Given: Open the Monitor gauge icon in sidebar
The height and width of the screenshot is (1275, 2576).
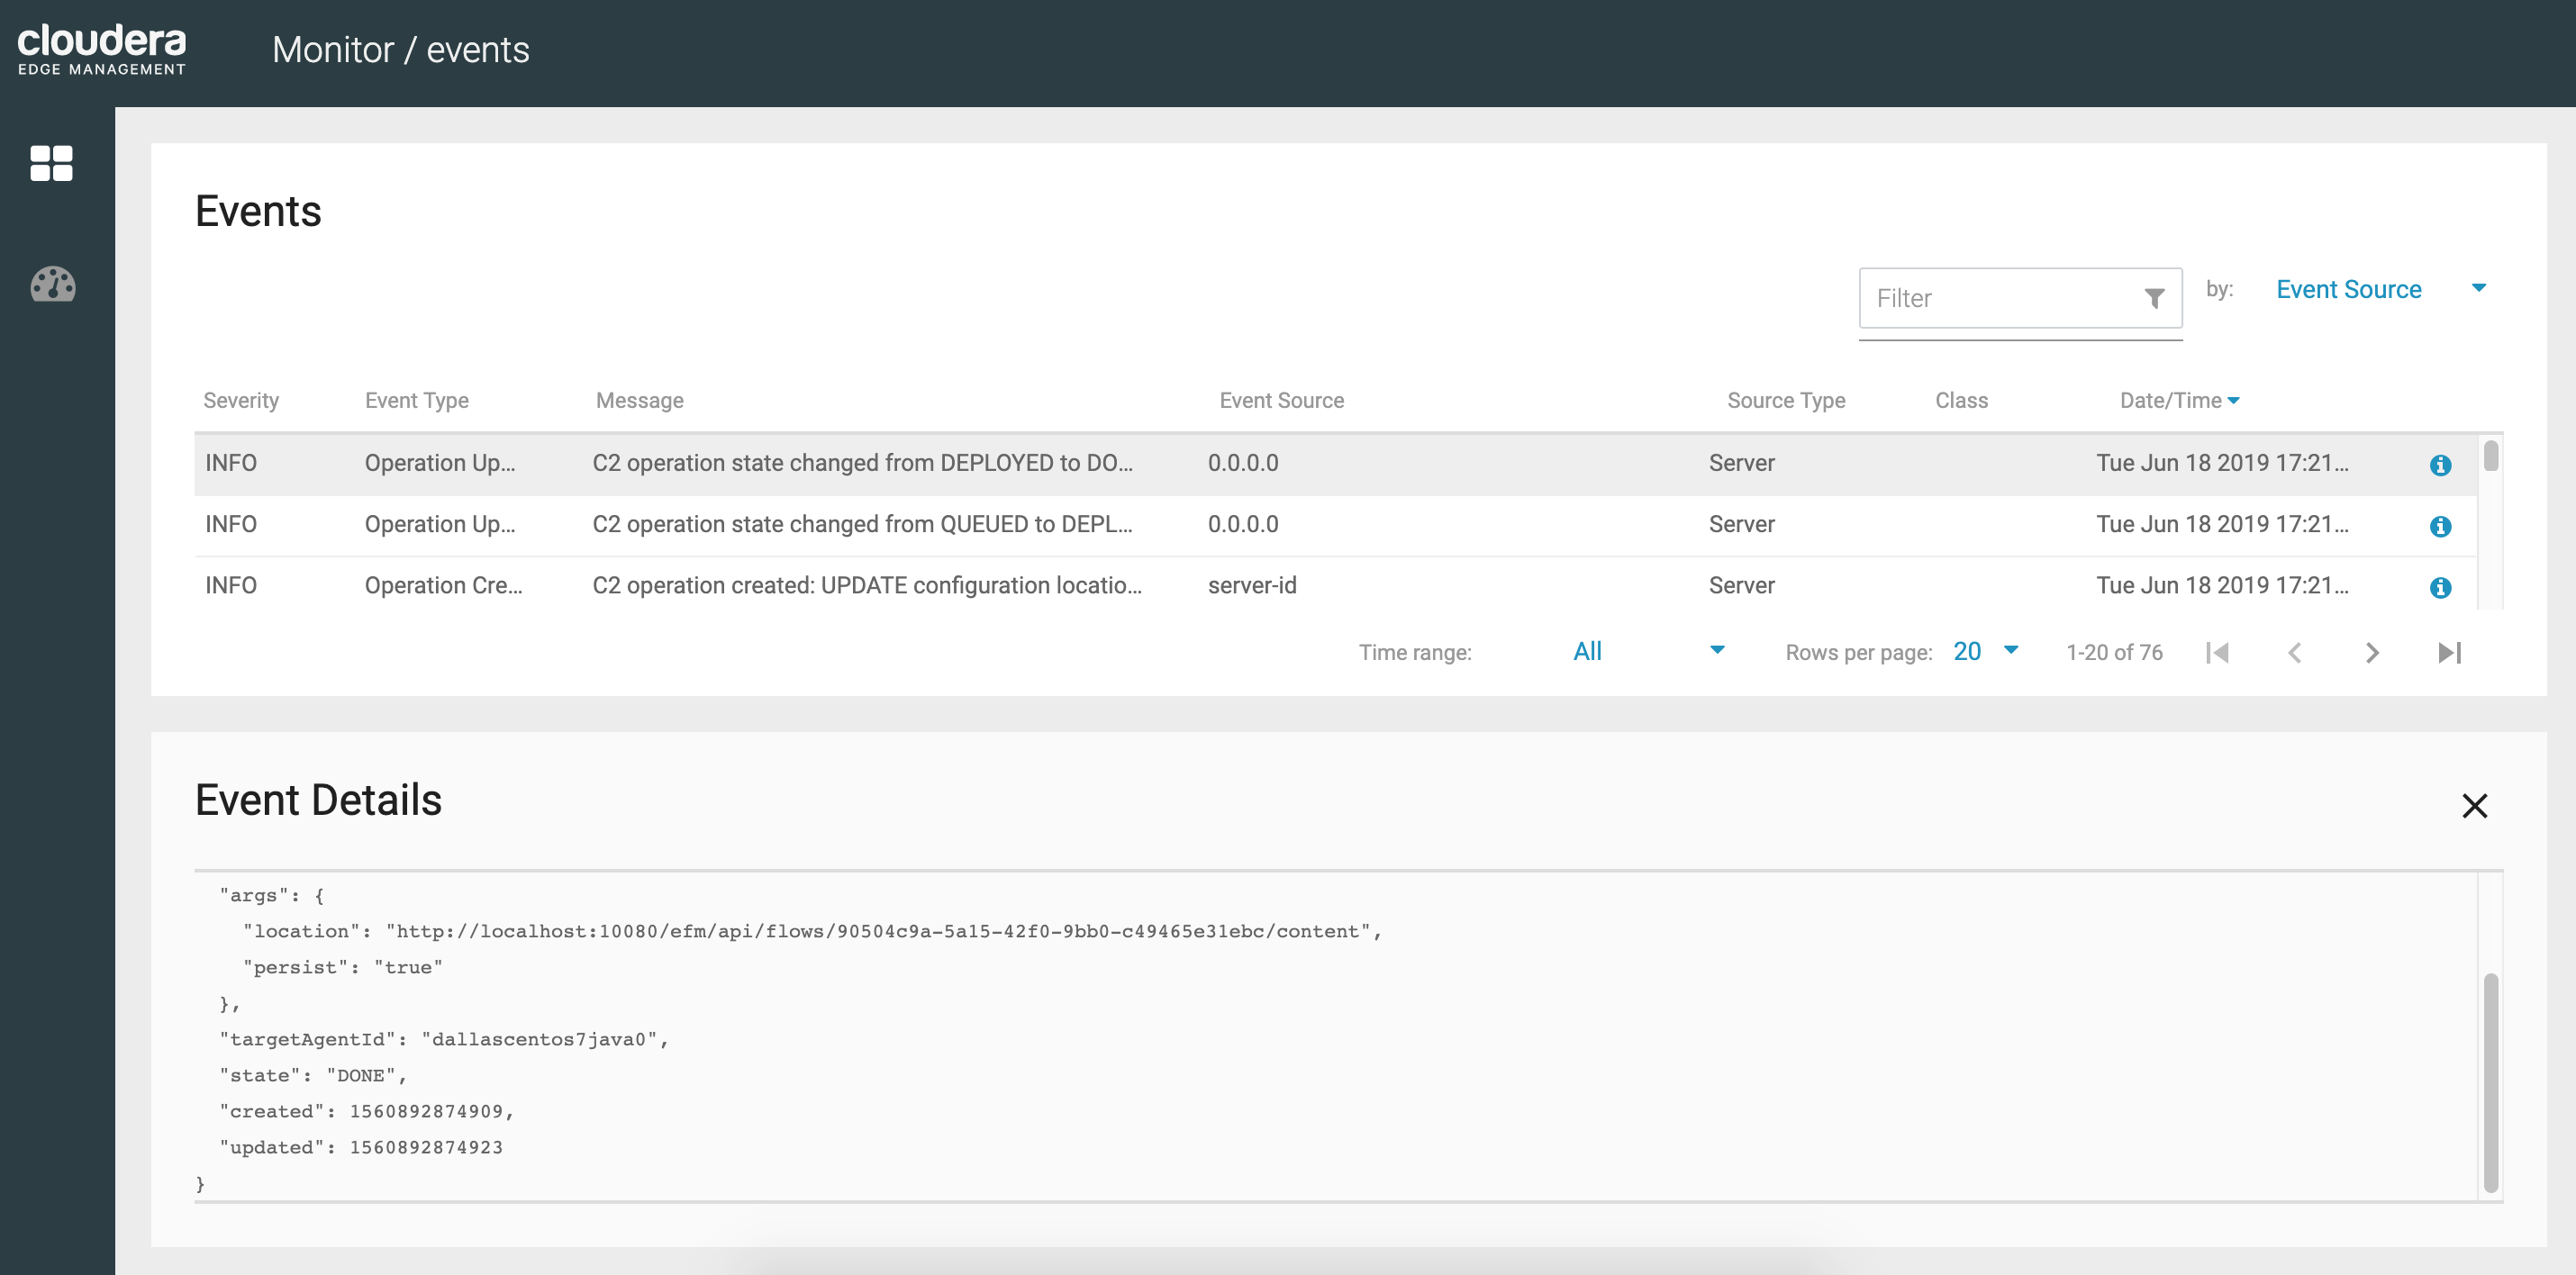Looking at the screenshot, I should click(x=53, y=285).
